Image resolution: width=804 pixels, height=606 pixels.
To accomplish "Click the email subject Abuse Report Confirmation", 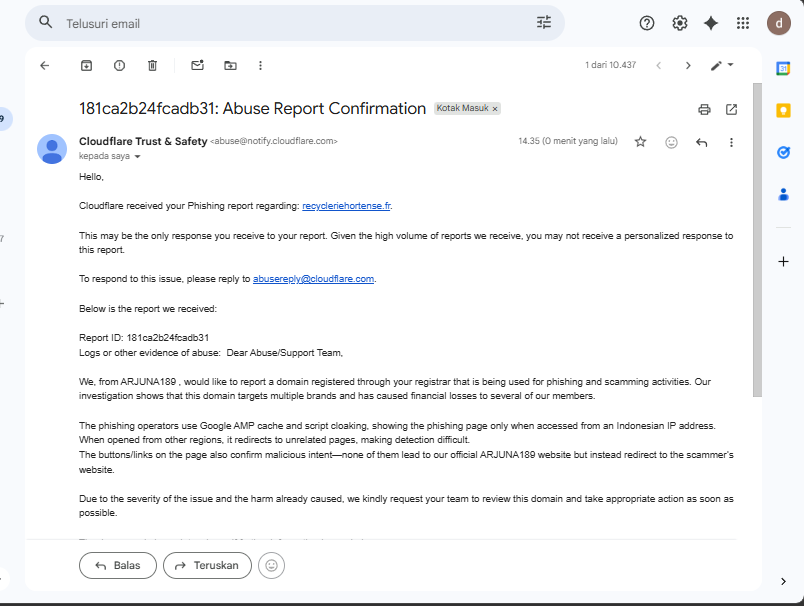I will click(x=252, y=109).
